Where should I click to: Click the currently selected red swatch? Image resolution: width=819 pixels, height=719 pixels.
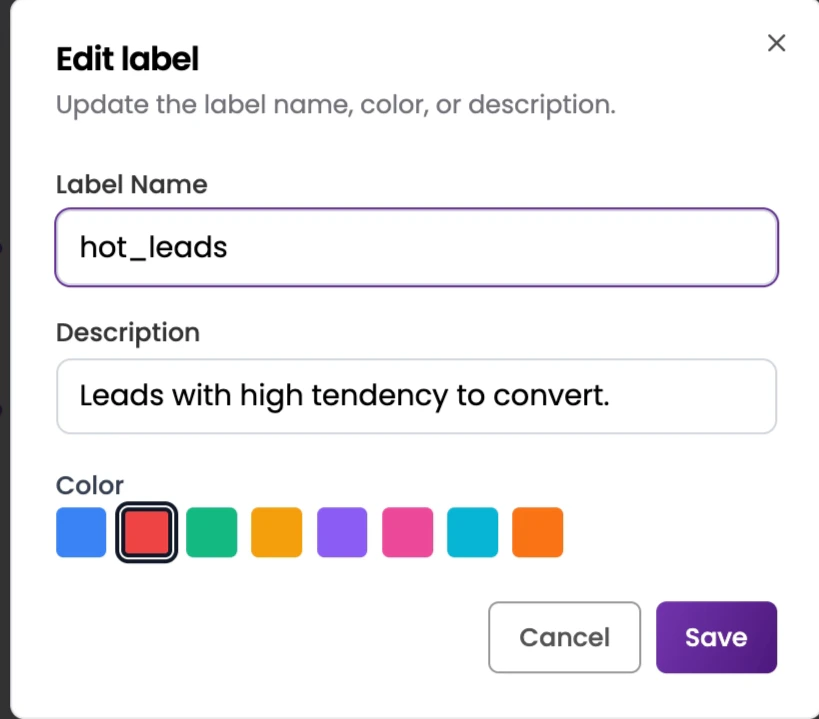point(146,532)
